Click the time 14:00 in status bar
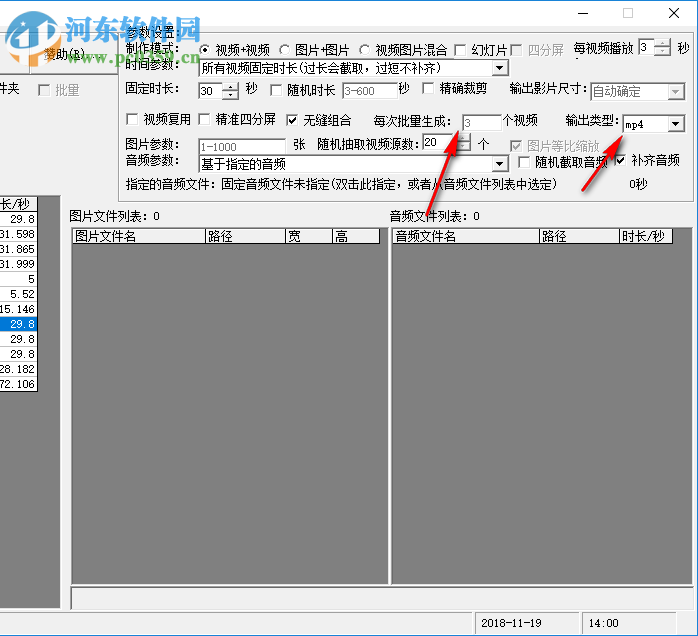This screenshot has width=698, height=636. point(629,623)
